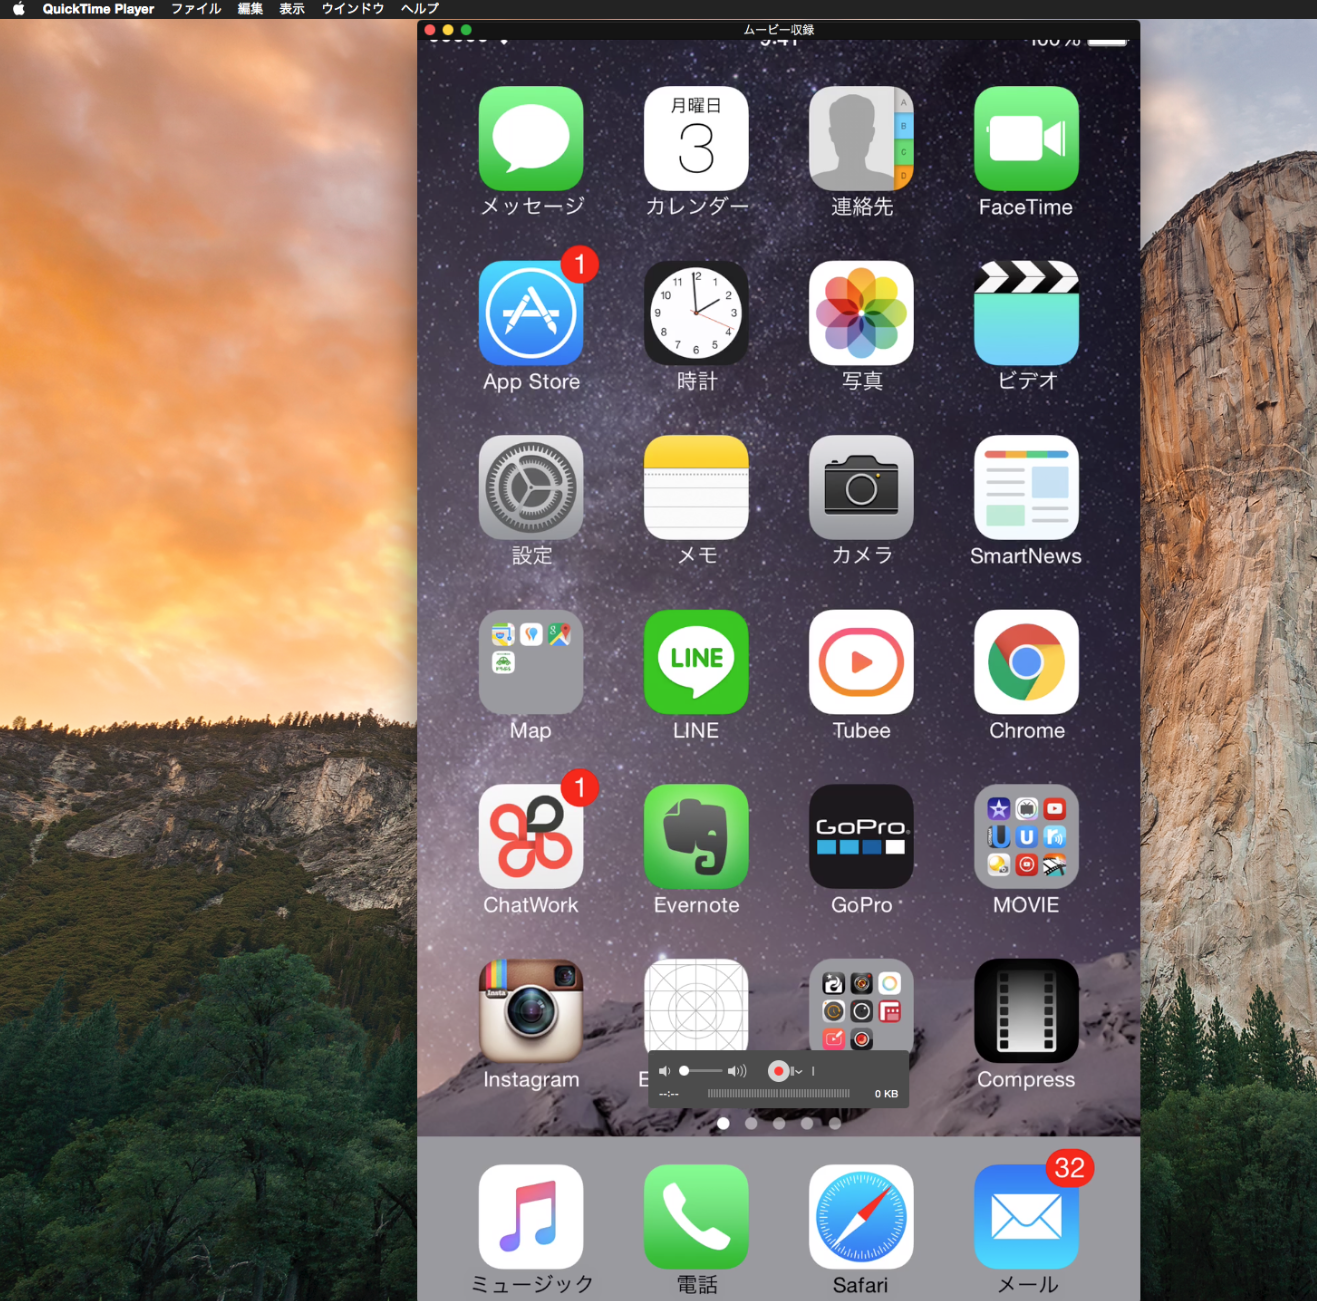
Task: Open the 電話 phone app in dock
Action: coord(696,1216)
